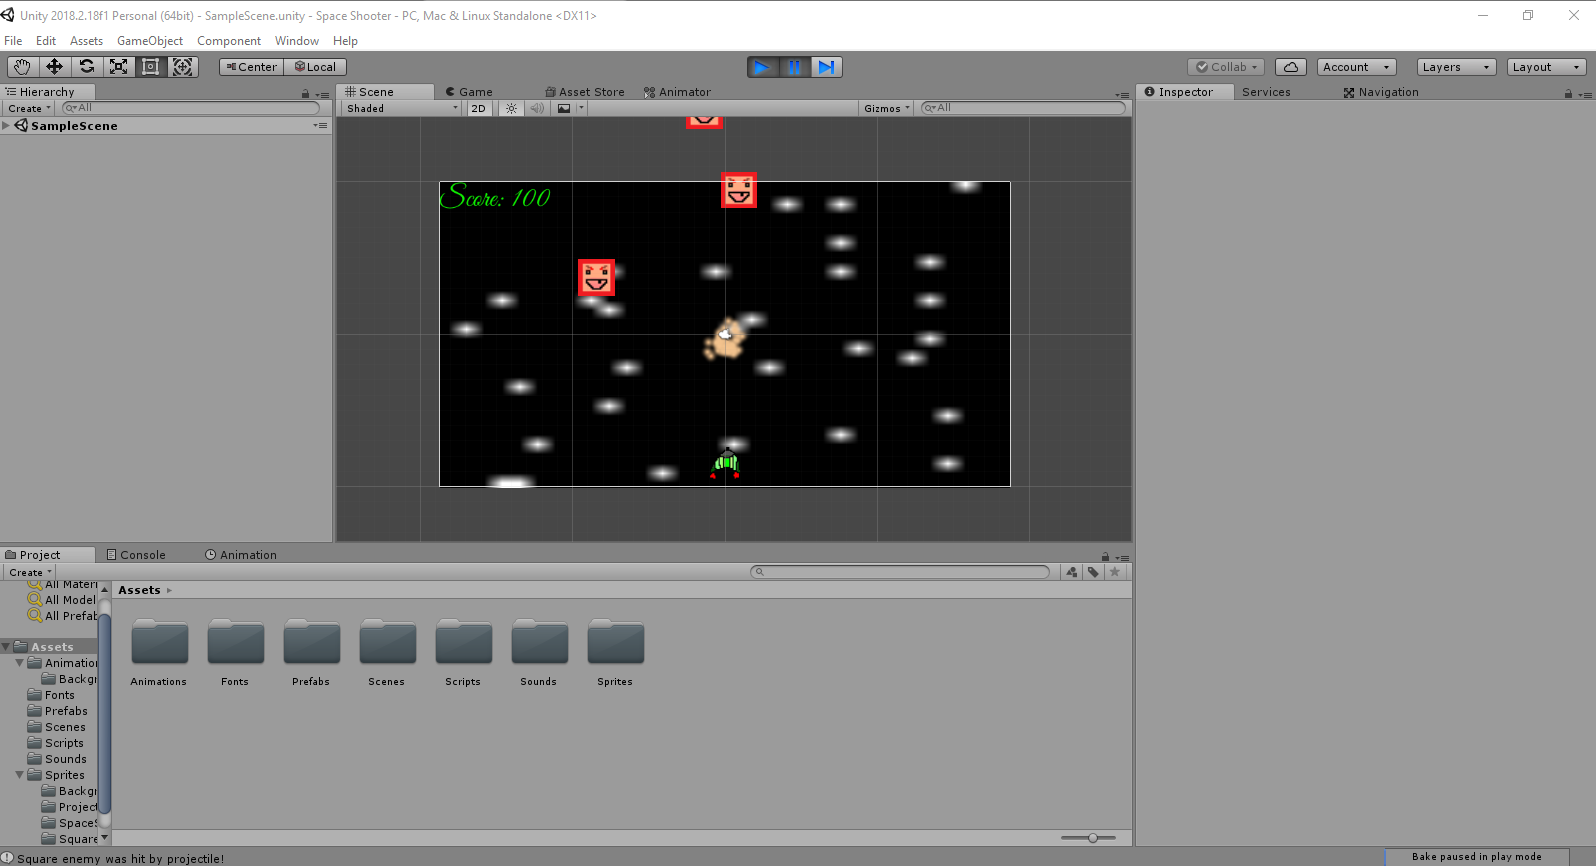Open the Sounds folder thumbnail
The image size is (1596, 866).
(540, 642)
